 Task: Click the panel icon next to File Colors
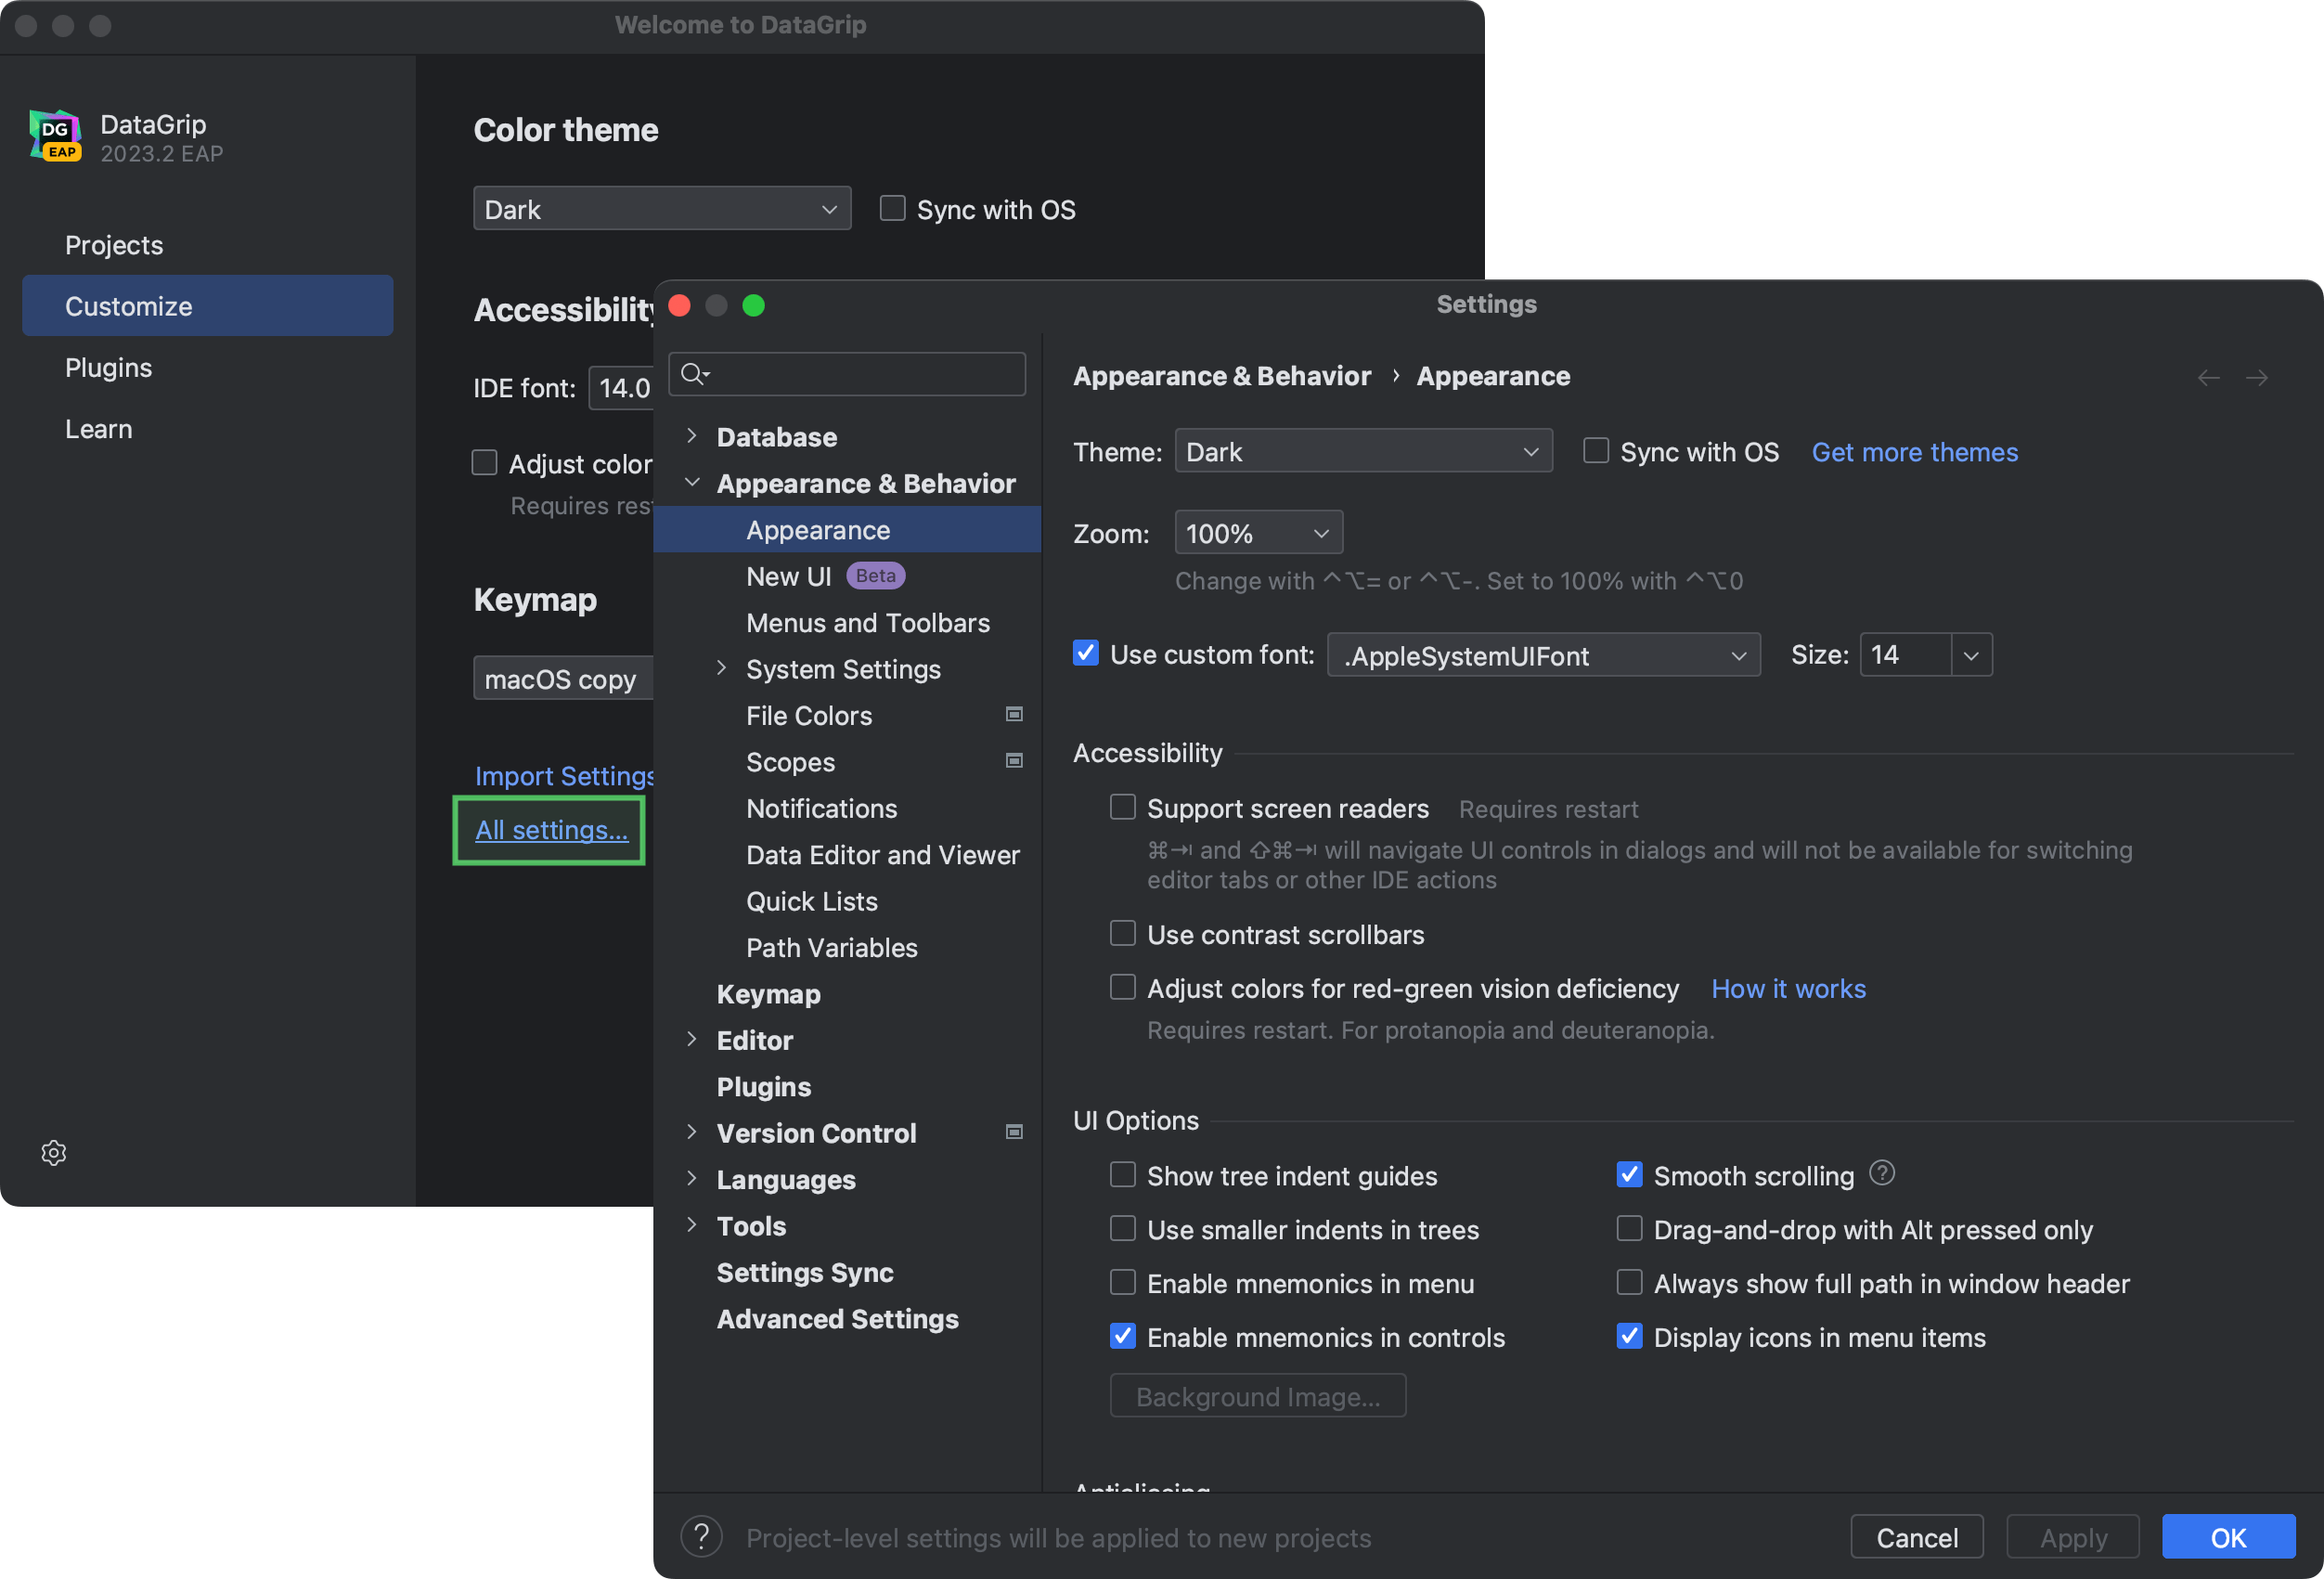coord(1014,714)
